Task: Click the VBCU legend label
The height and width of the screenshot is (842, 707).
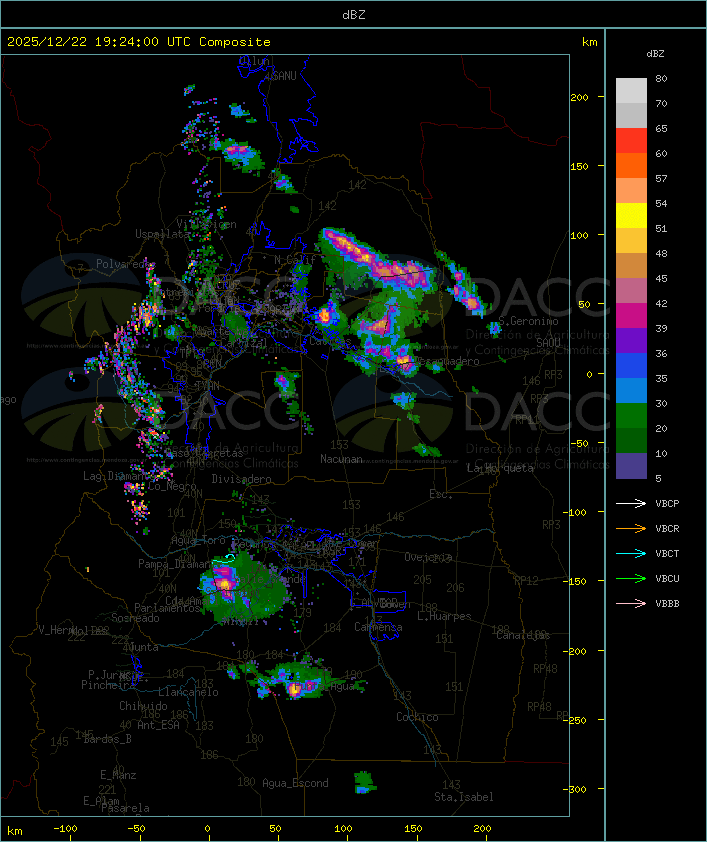Action: coord(667,578)
